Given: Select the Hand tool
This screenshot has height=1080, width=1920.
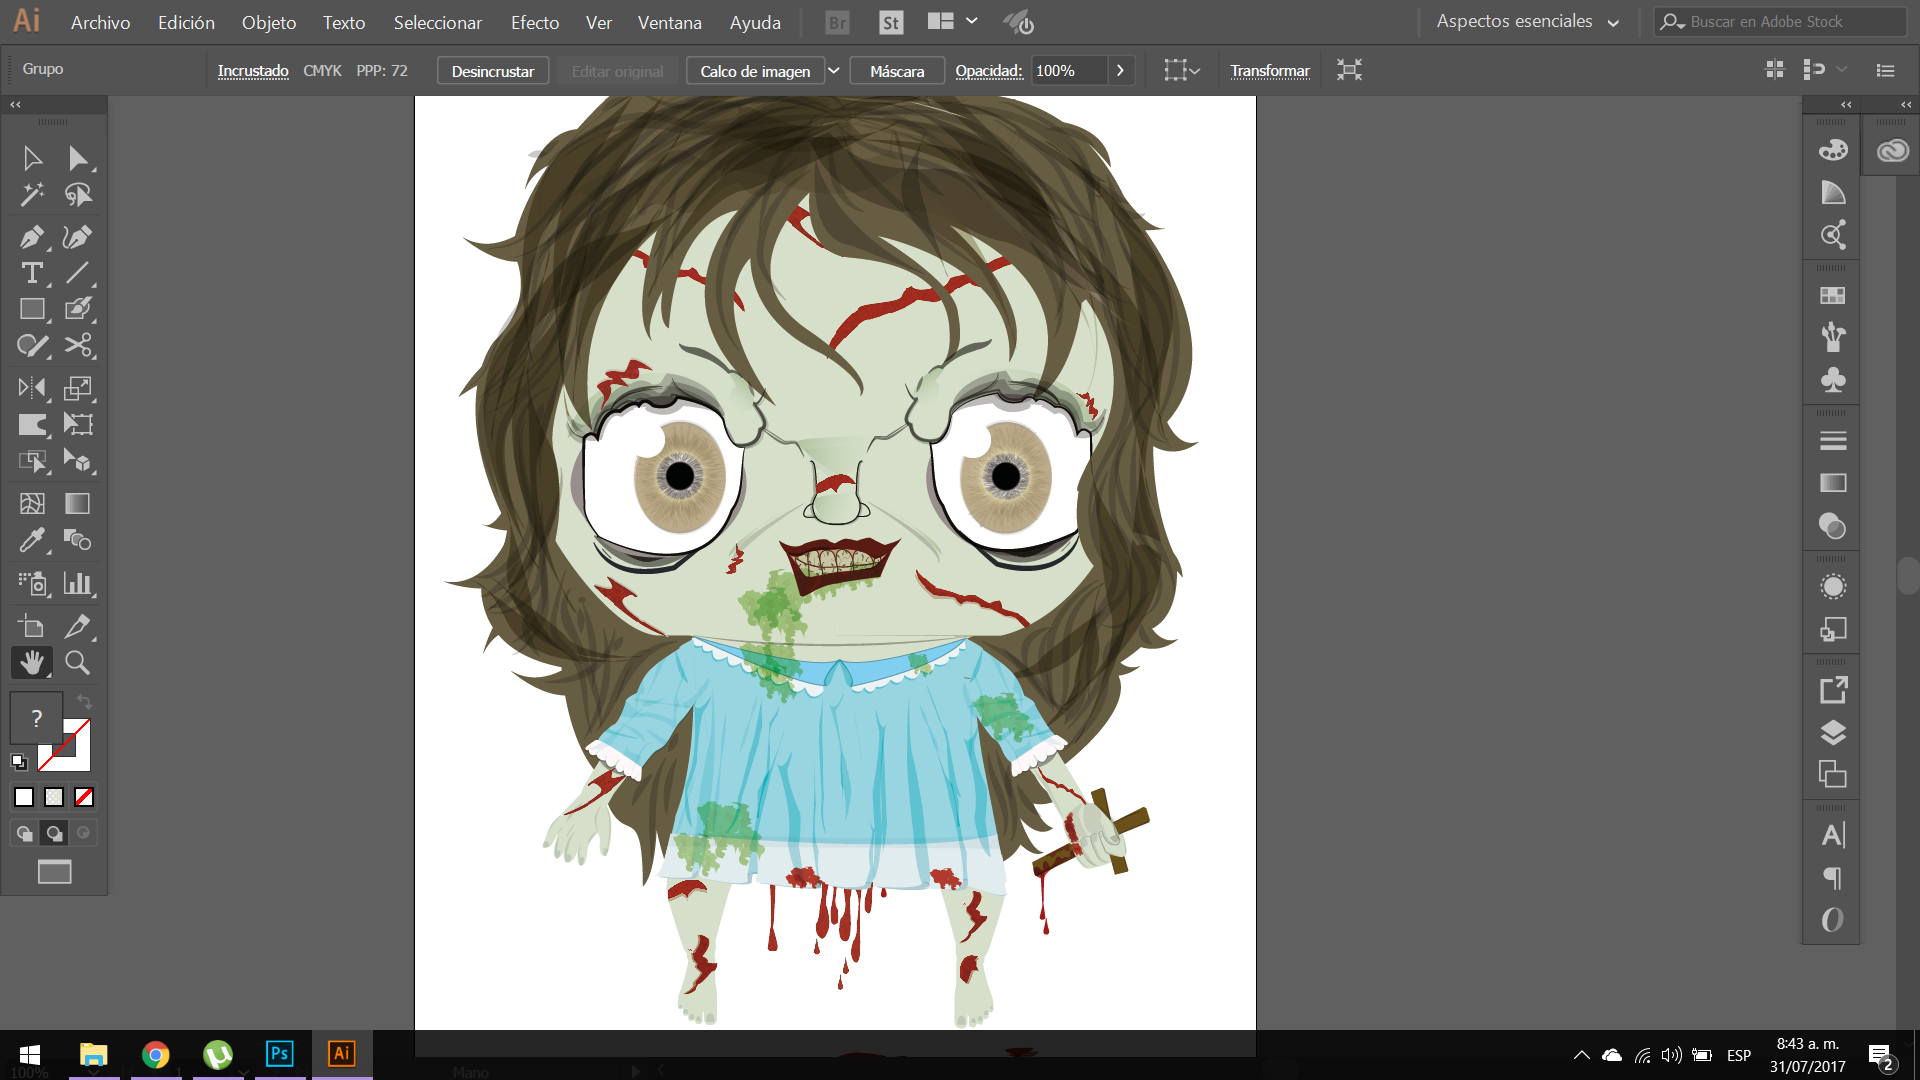Looking at the screenshot, I should tap(32, 662).
